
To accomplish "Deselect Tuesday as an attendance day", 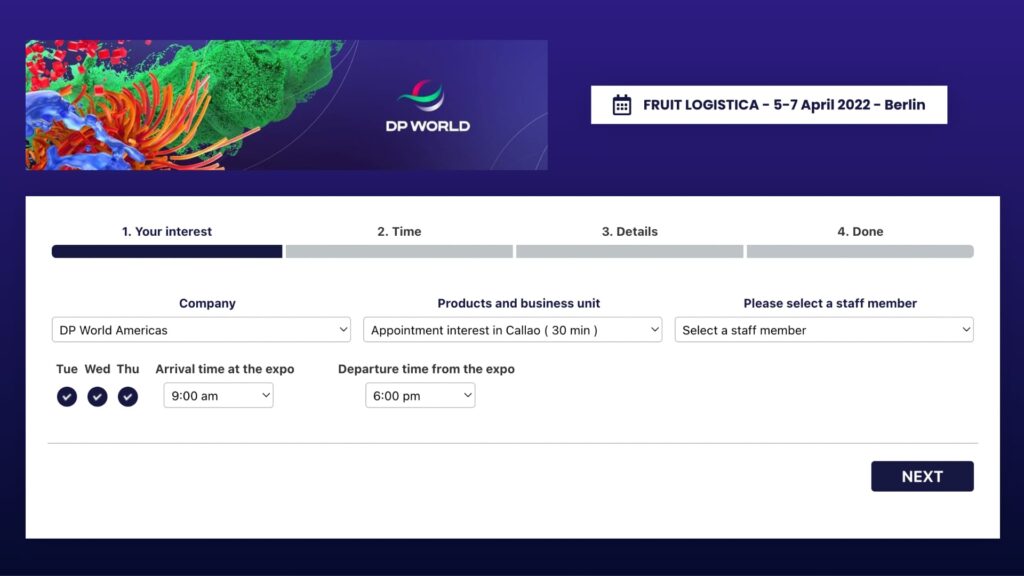I will [x=66, y=396].
